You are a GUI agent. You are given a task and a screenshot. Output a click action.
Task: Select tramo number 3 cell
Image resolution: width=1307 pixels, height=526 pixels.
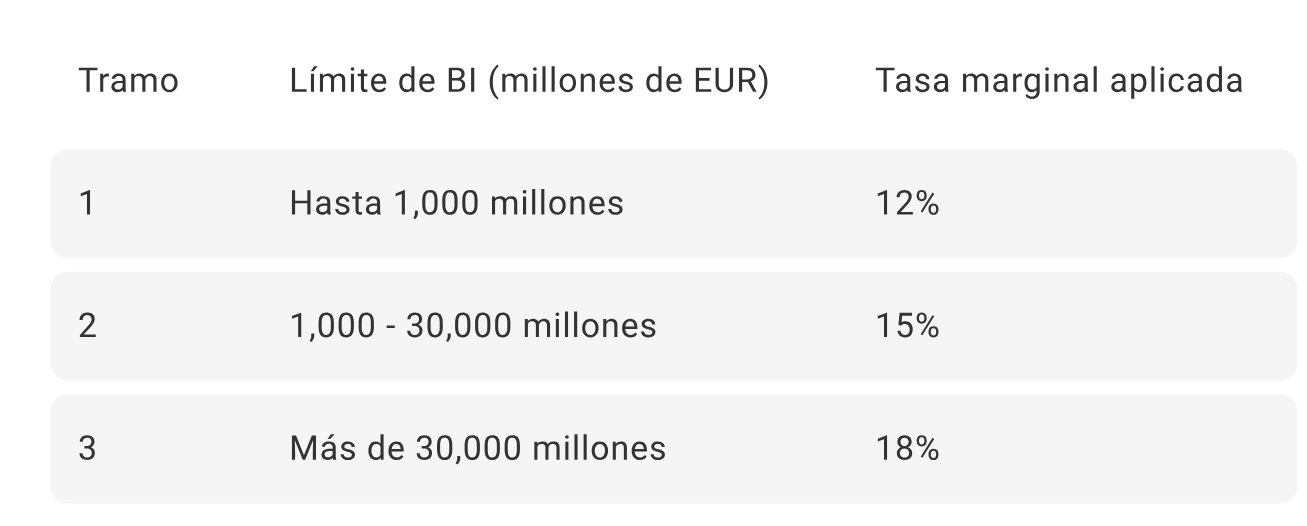click(87, 448)
